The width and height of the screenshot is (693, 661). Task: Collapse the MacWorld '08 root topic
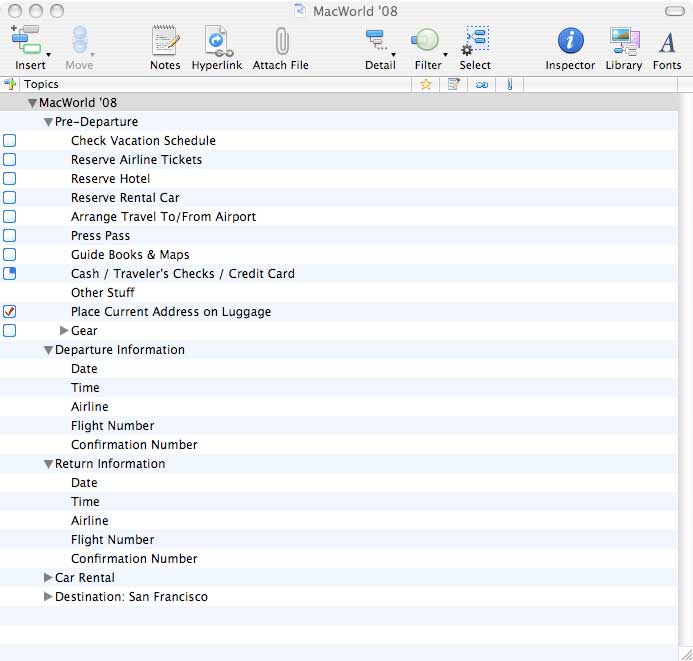[32, 103]
